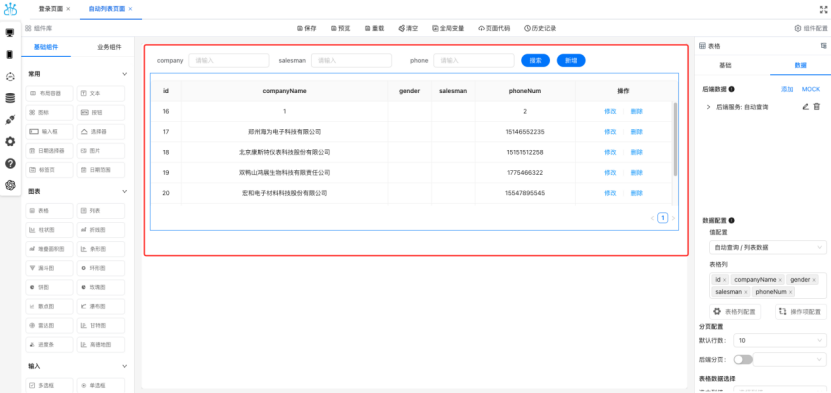
Task: Click the MOCK link
Action: pos(811,90)
